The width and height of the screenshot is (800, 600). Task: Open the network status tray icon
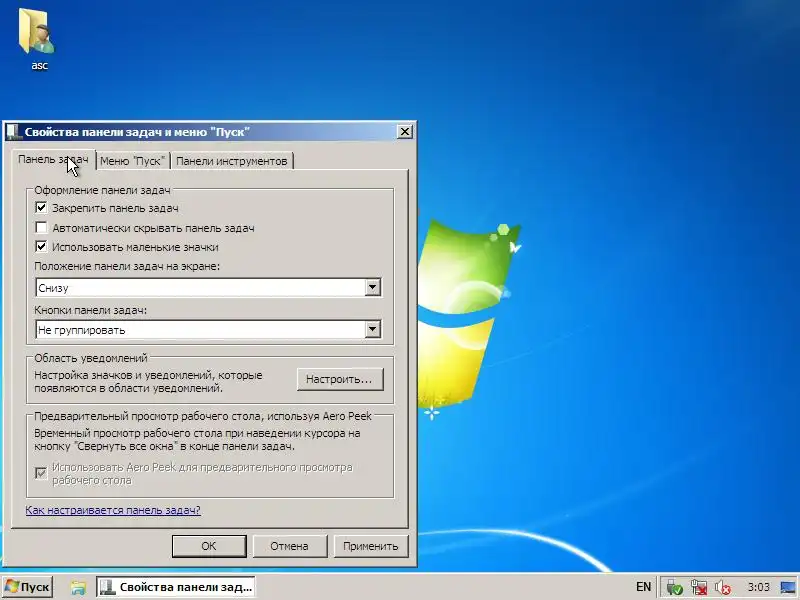pos(698,588)
